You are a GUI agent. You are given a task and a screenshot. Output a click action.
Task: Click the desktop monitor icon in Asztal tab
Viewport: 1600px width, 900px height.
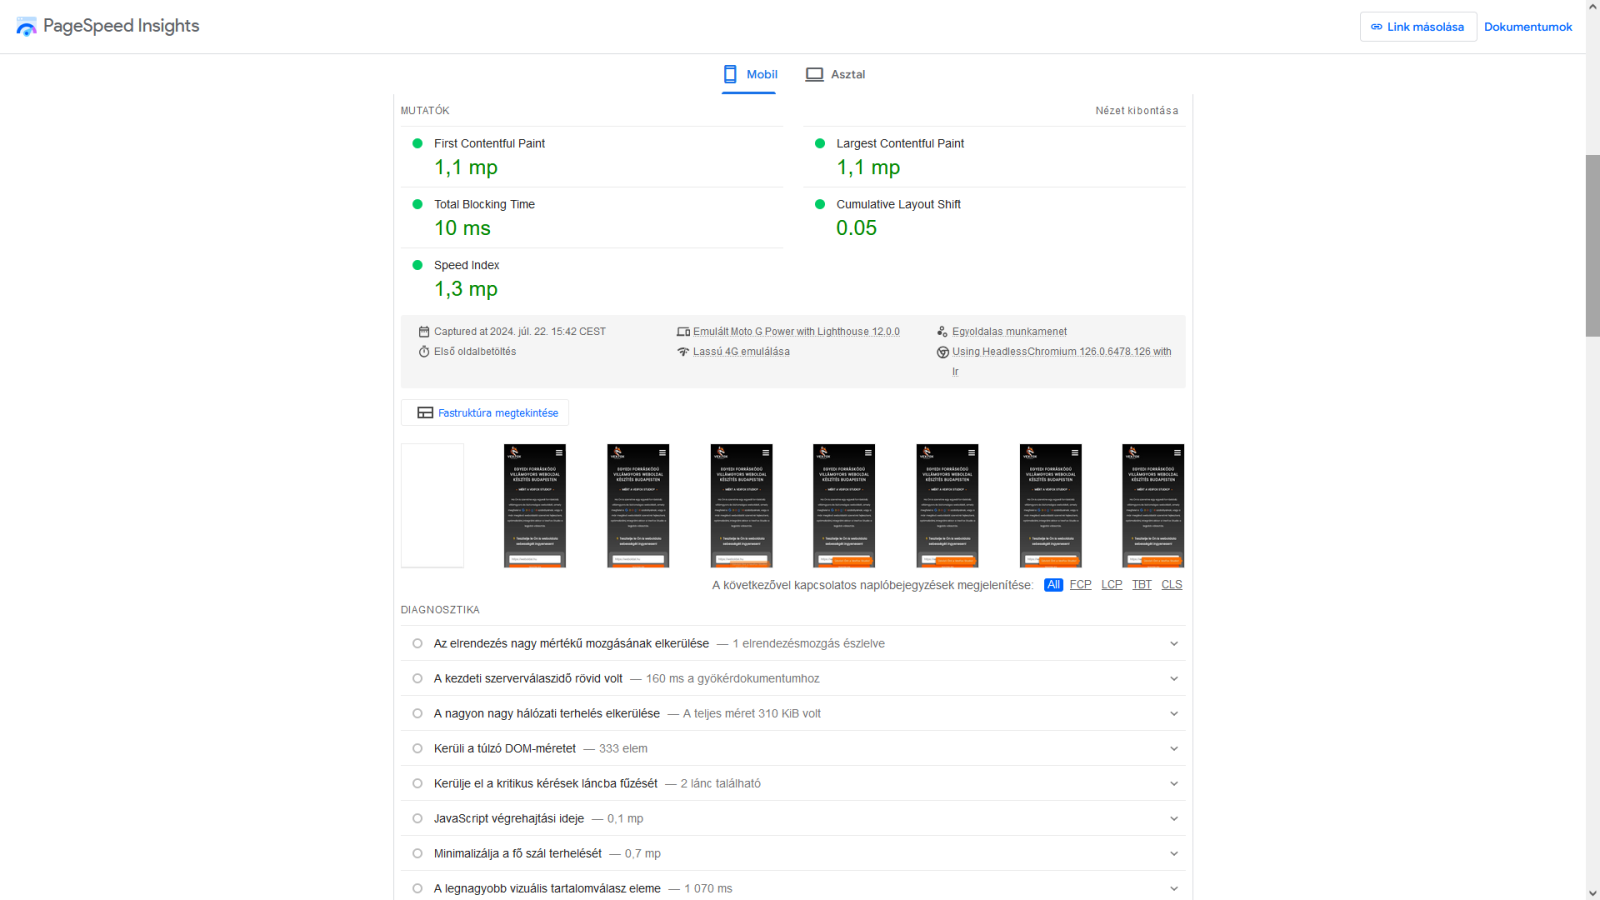(815, 74)
